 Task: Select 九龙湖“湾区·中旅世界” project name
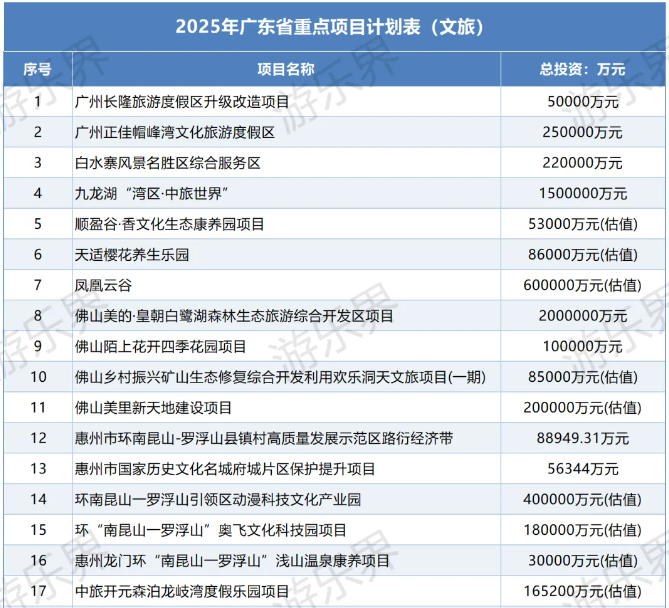pyautogui.click(x=151, y=194)
